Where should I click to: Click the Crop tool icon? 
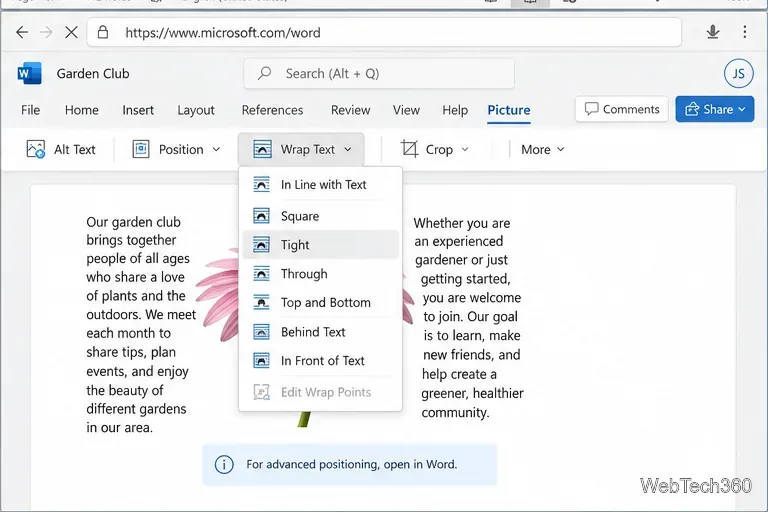409,148
